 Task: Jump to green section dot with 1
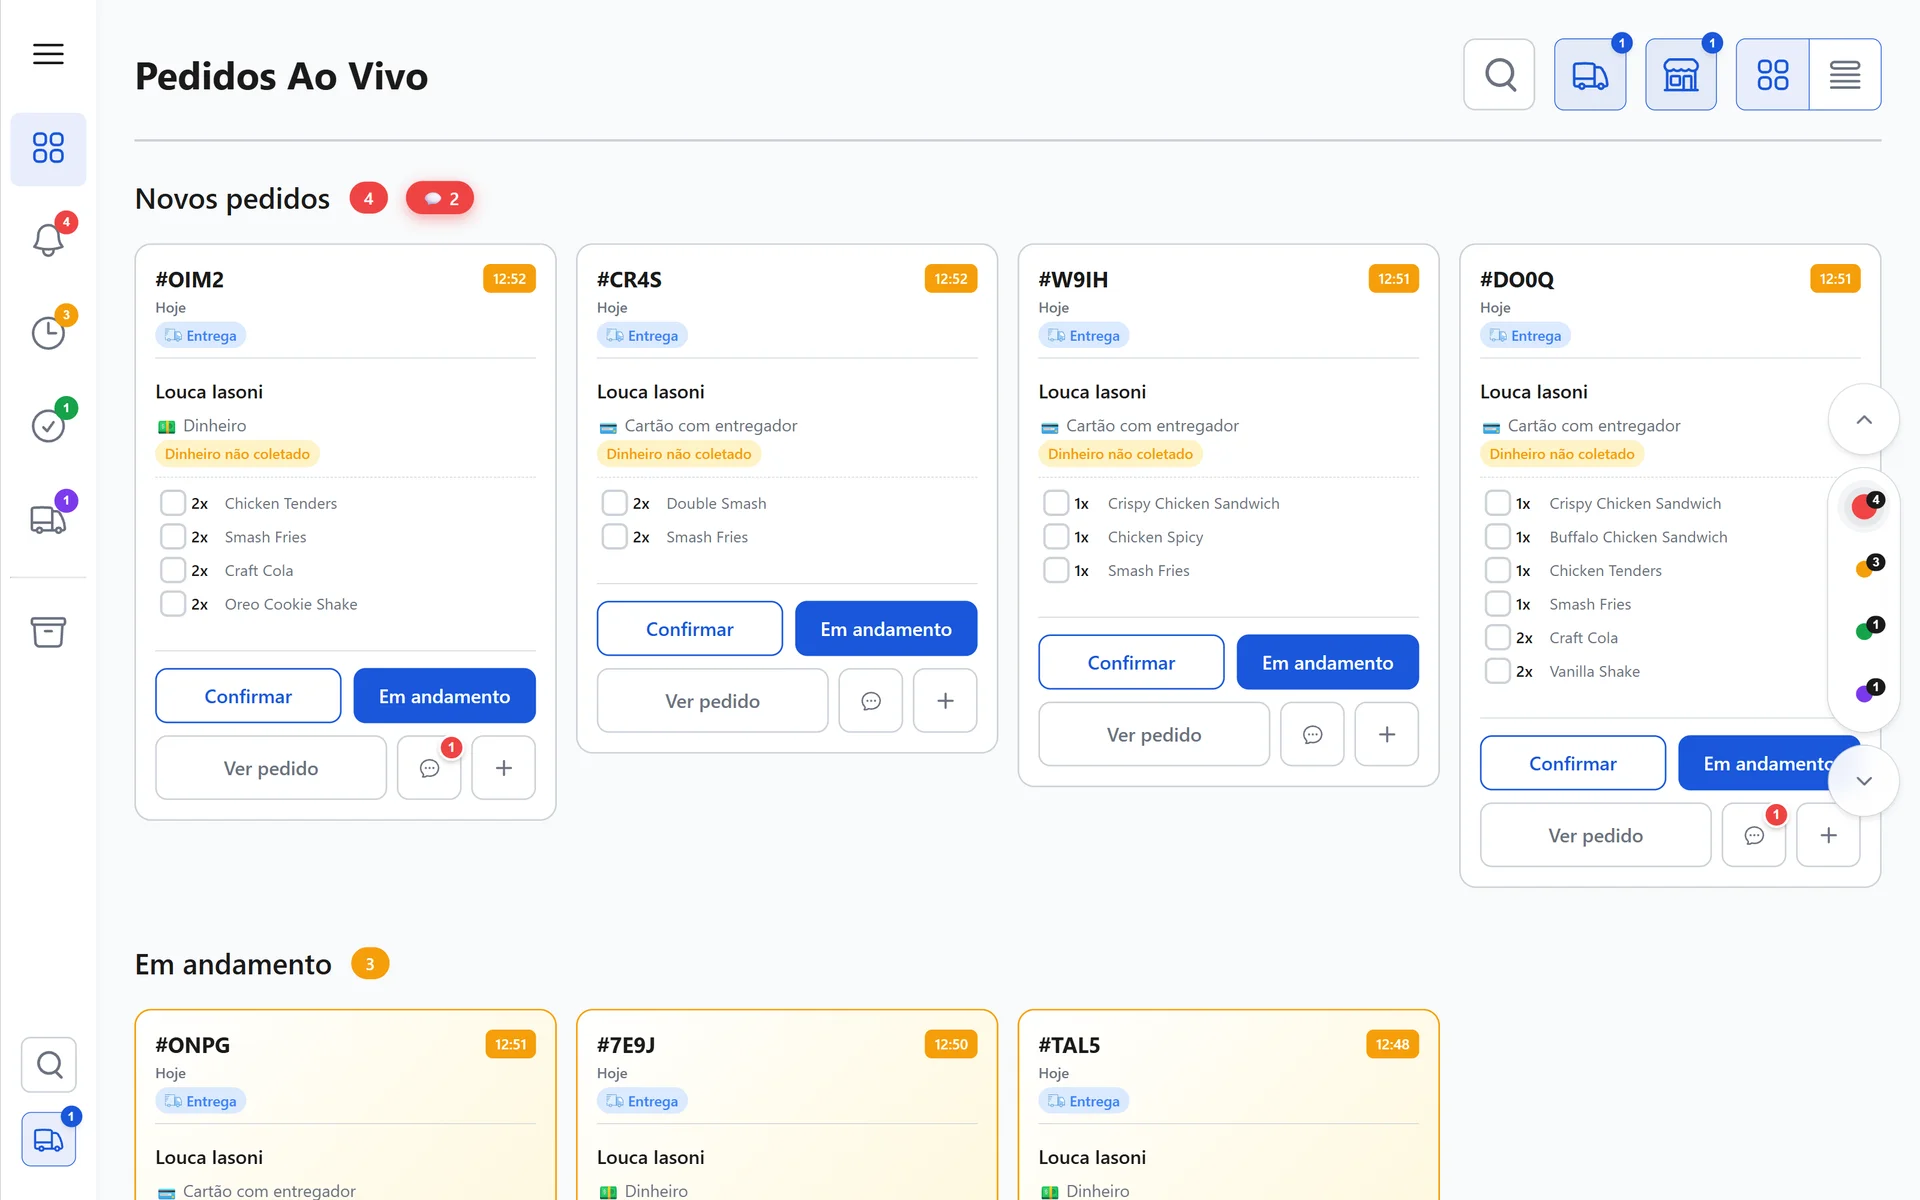(1866, 630)
